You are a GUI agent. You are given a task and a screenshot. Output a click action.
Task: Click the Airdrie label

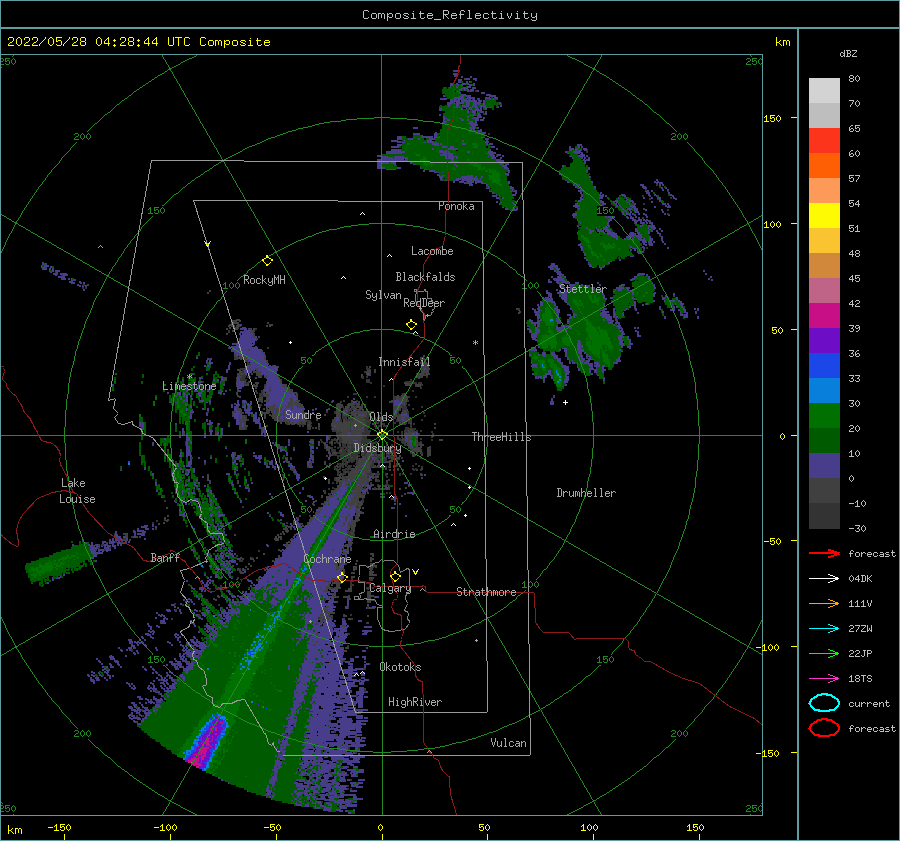point(394,534)
